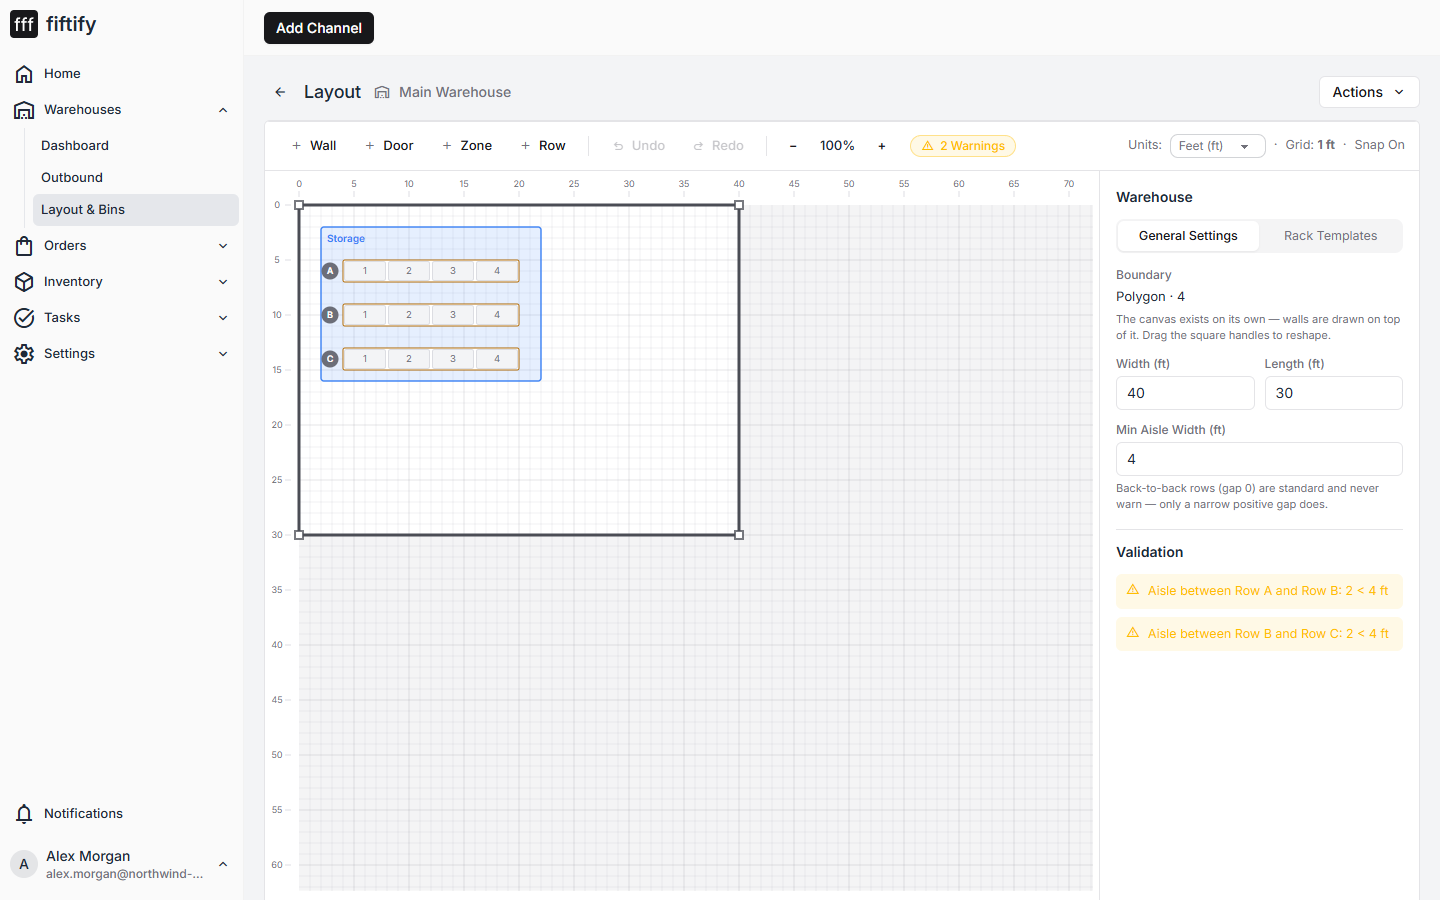
Task: Select bin 4 in Row C
Action: point(497,359)
